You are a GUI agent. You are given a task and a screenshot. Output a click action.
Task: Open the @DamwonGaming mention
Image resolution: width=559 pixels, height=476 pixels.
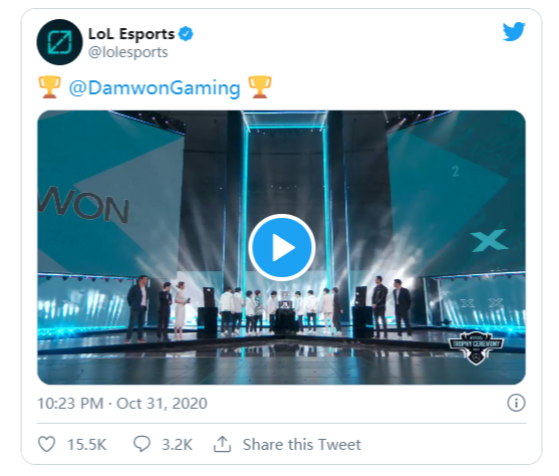[154, 88]
